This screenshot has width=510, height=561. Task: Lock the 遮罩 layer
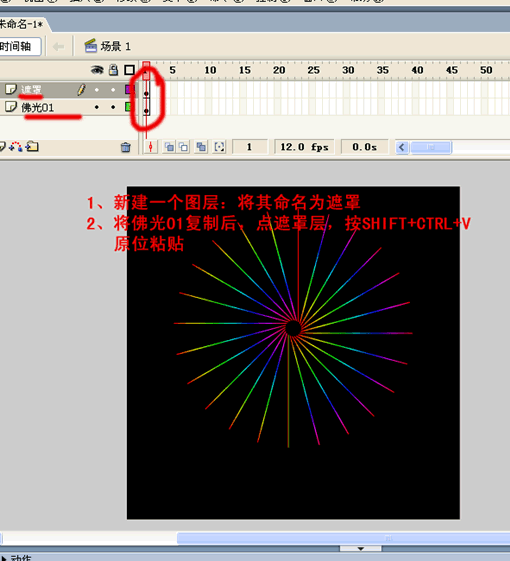tap(113, 90)
